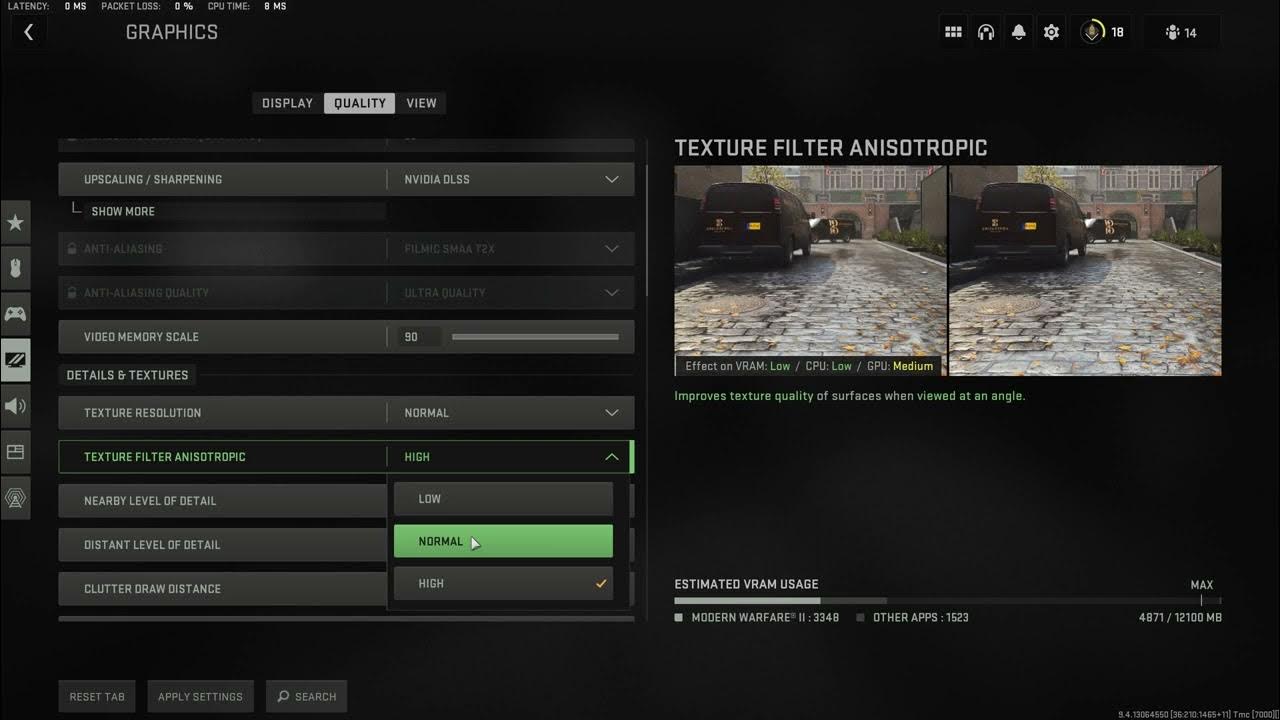Click the Details & Textures section header

point(127,375)
